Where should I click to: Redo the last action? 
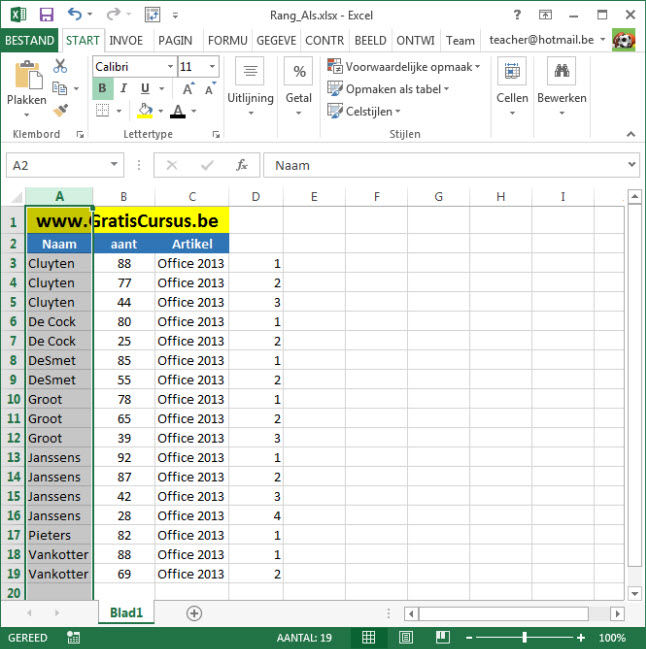point(113,15)
